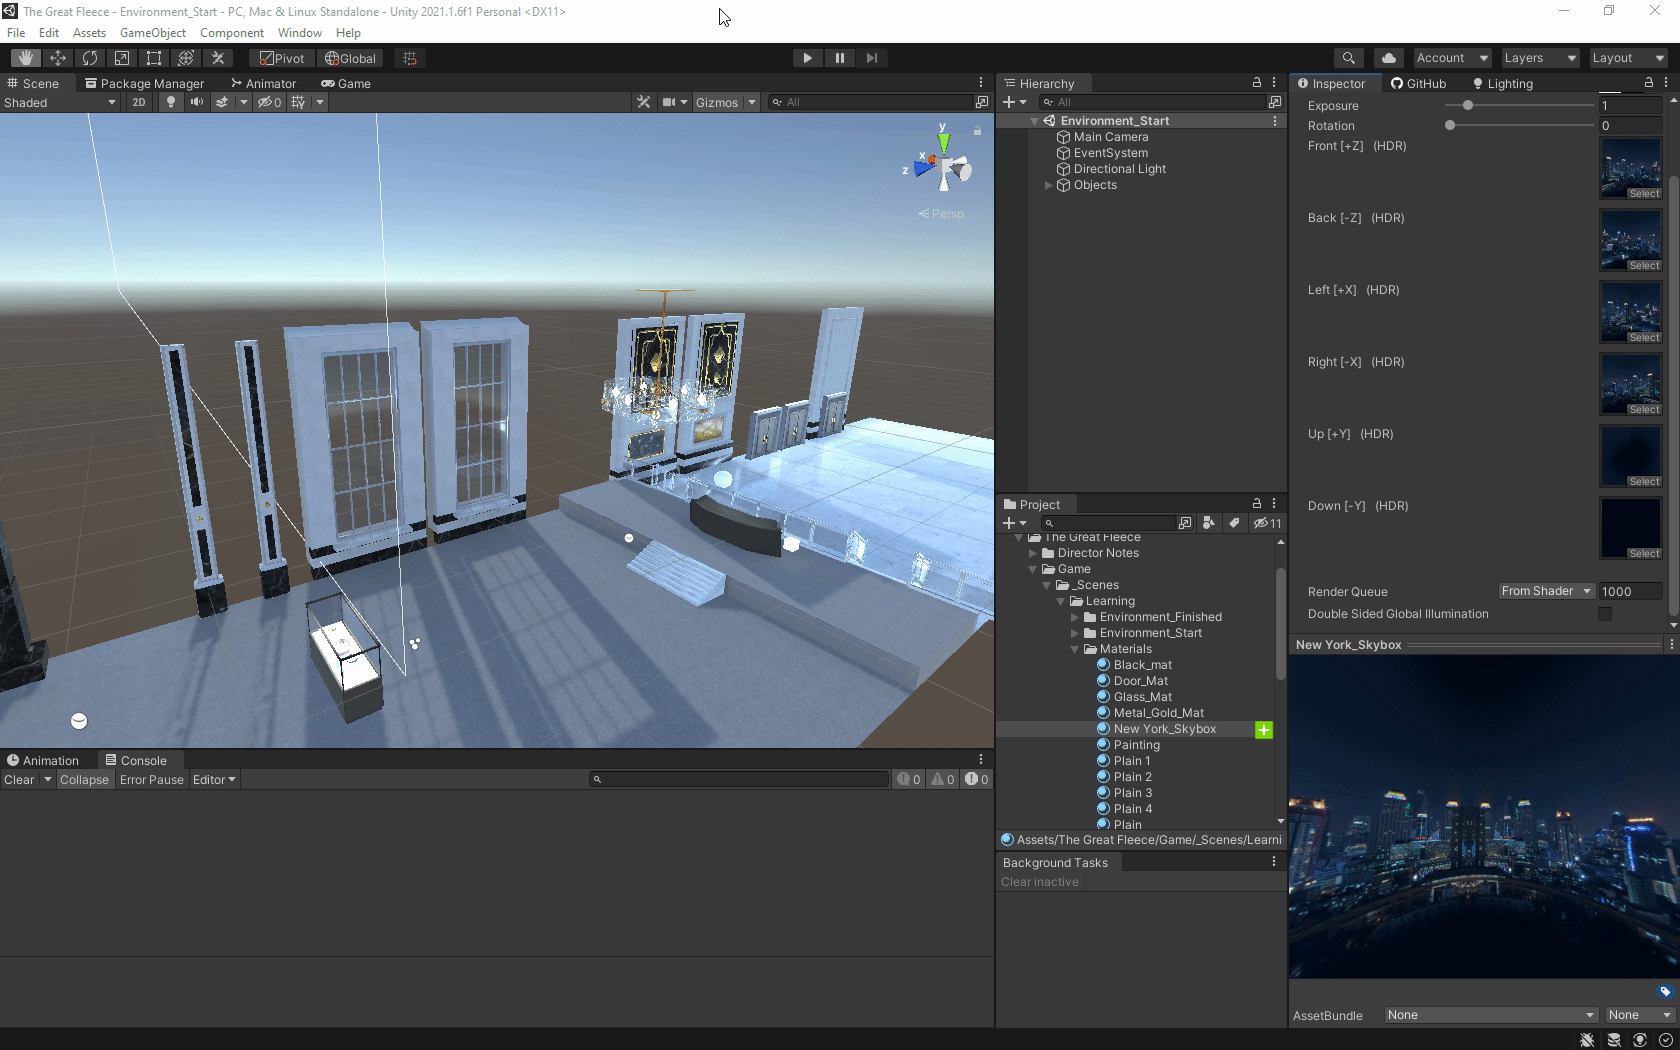Image resolution: width=1680 pixels, height=1050 pixels.
Task: Open the debug mode bug icon in the status bar
Action: point(1588,1040)
